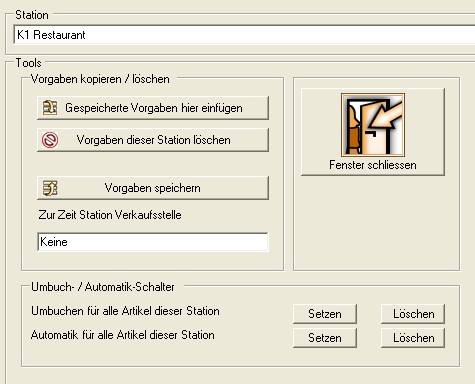Set Umbuchen for all articles with Setzen
This screenshot has height=384, width=475.
click(x=325, y=314)
